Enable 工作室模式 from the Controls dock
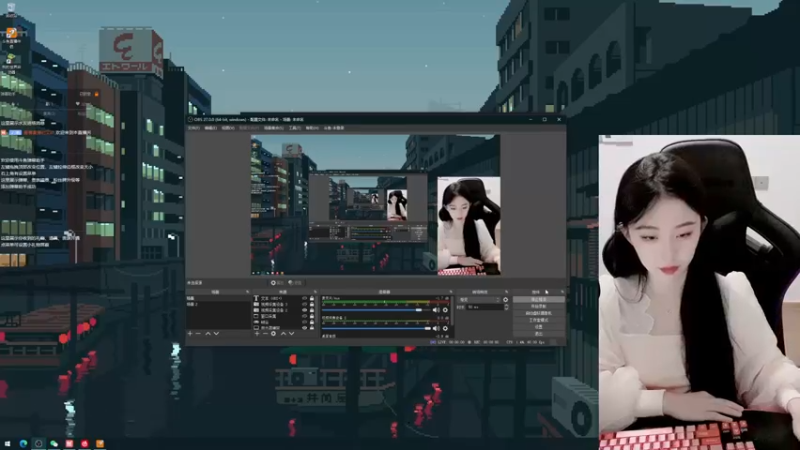800x450 pixels. (538, 320)
